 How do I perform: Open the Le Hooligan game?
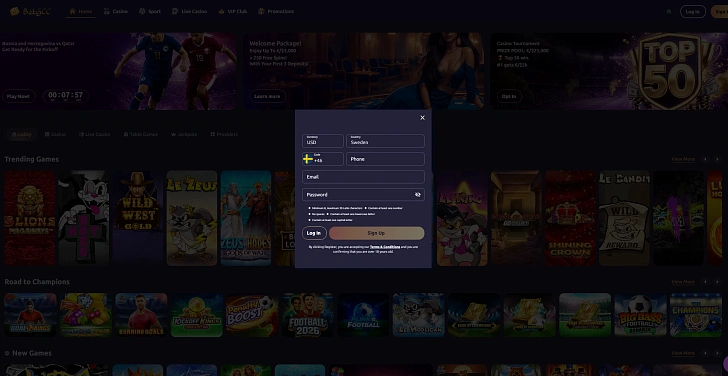pos(419,315)
